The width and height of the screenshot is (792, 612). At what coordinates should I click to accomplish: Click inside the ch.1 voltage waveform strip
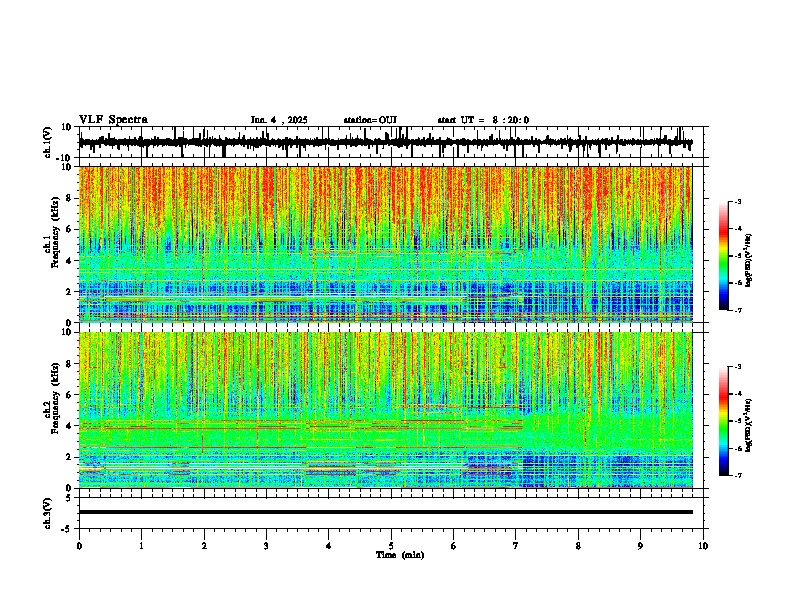(x=385, y=142)
